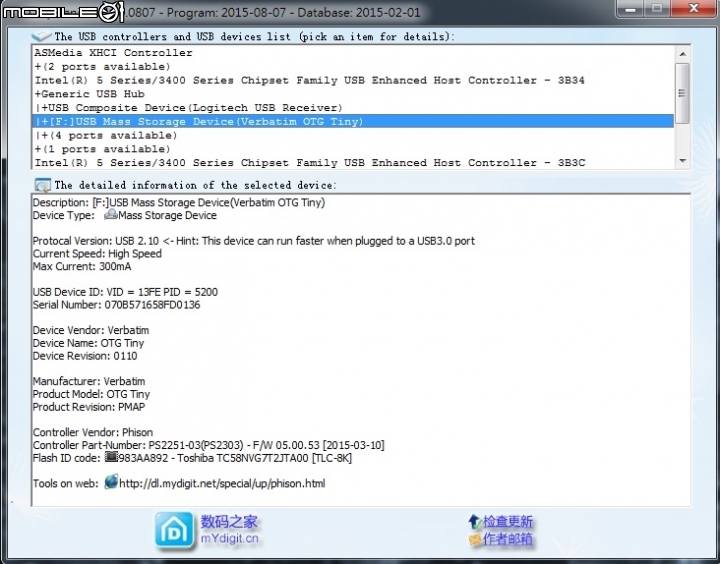Click the device list scrollbar thumb
The height and width of the screenshot is (564, 720).
point(682,93)
